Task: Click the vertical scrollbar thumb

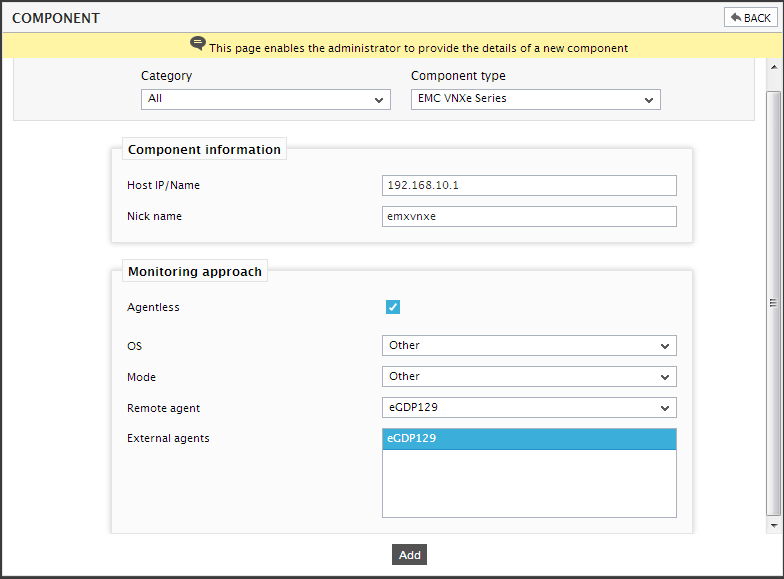Action: point(774,302)
